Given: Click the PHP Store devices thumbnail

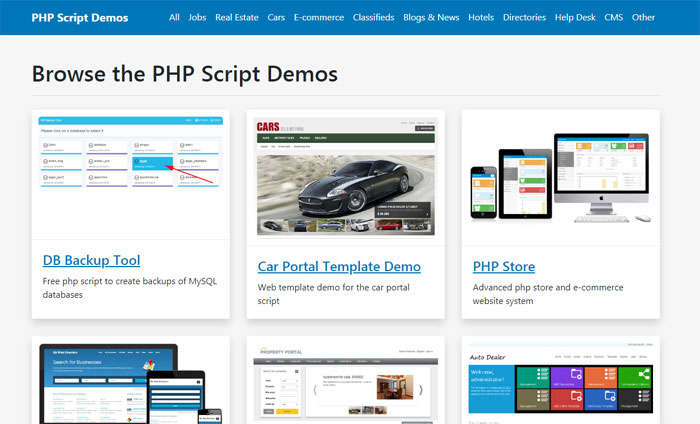Looking at the screenshot, I should (x=561, y=177).
